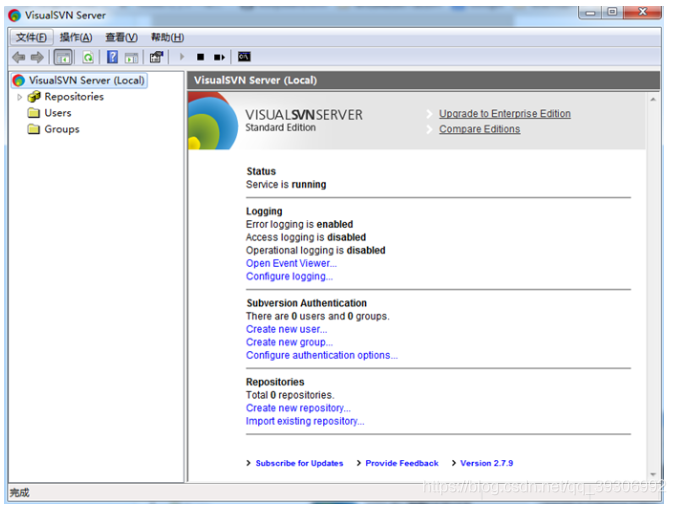Click the Back arrow toolbar icon
Viewport: 676px width, 505px height.
[19, 57]
